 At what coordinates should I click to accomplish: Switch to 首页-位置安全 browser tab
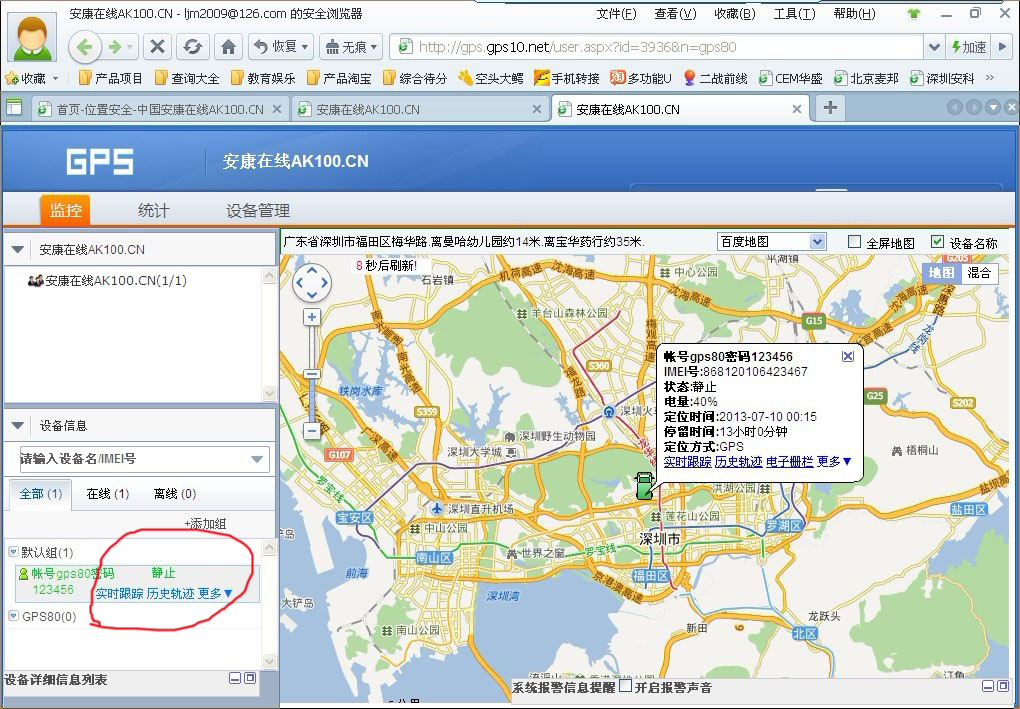(159, 109)
